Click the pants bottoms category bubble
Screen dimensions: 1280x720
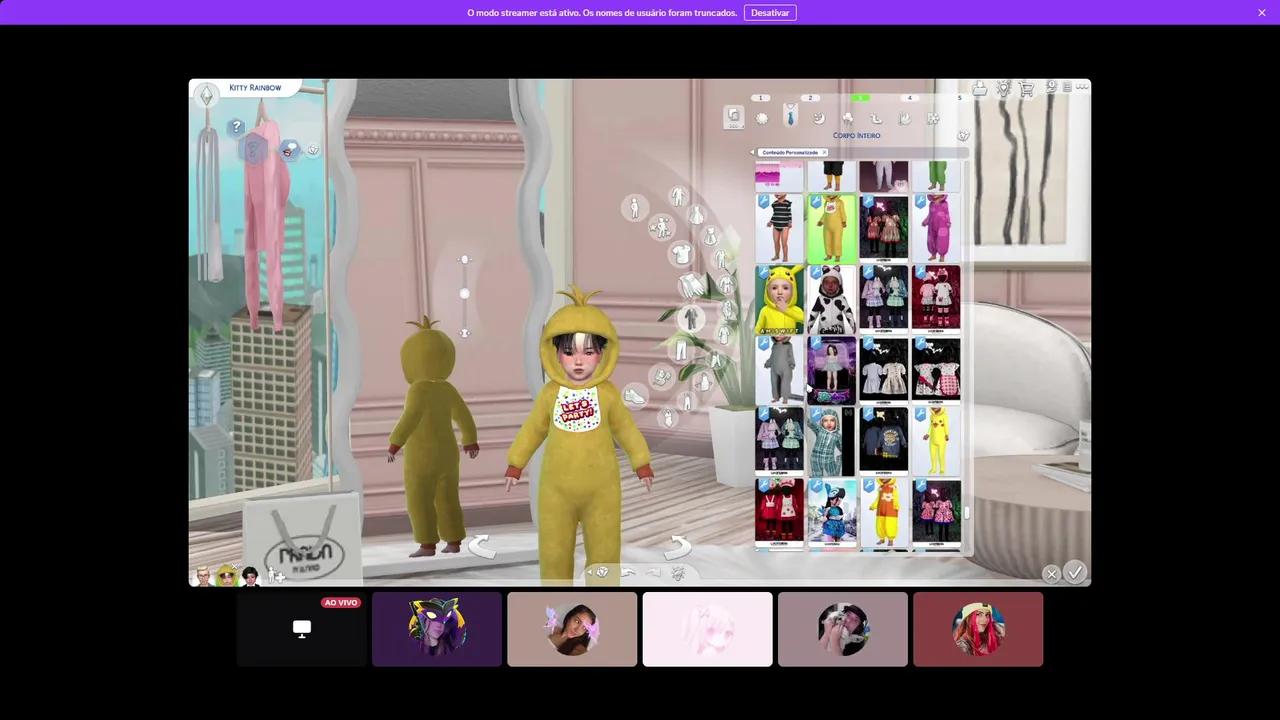tap(682, 350)
